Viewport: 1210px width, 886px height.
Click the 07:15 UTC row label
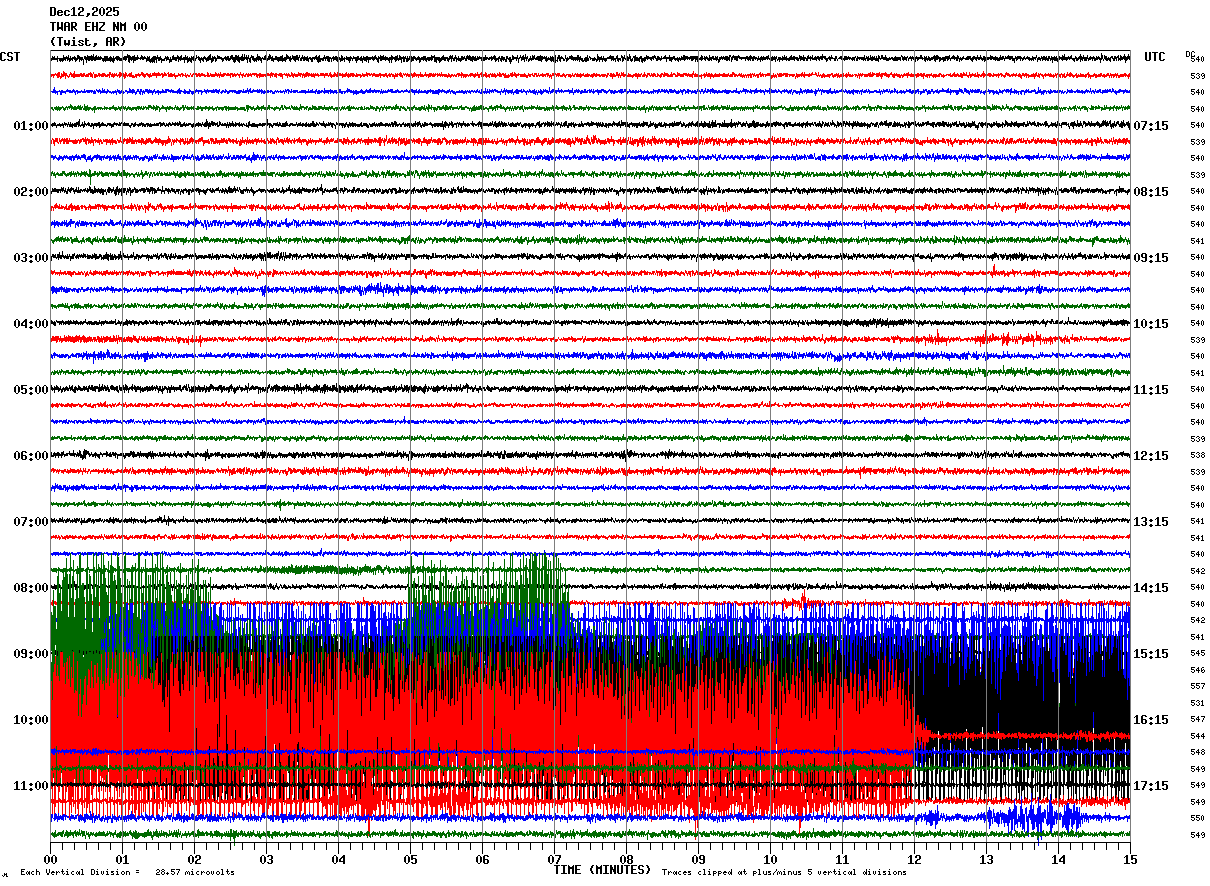[1151, 126]
